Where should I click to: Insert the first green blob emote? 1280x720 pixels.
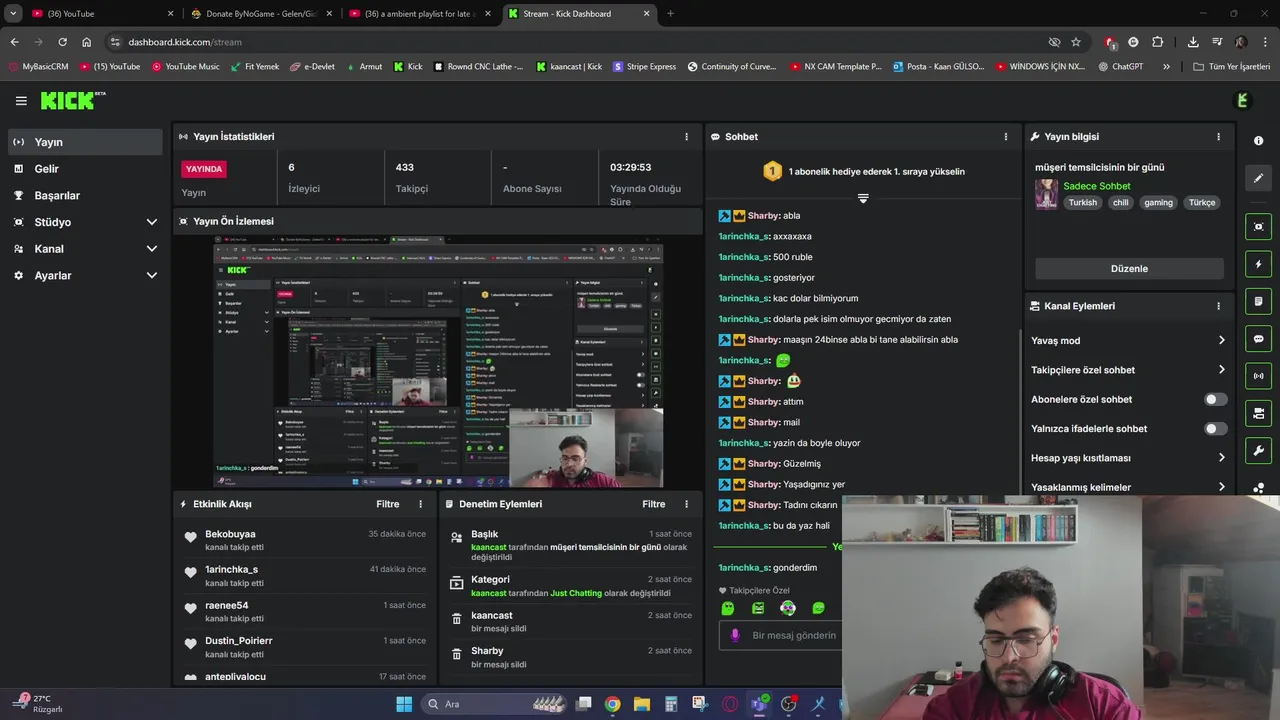pos(728,608)
